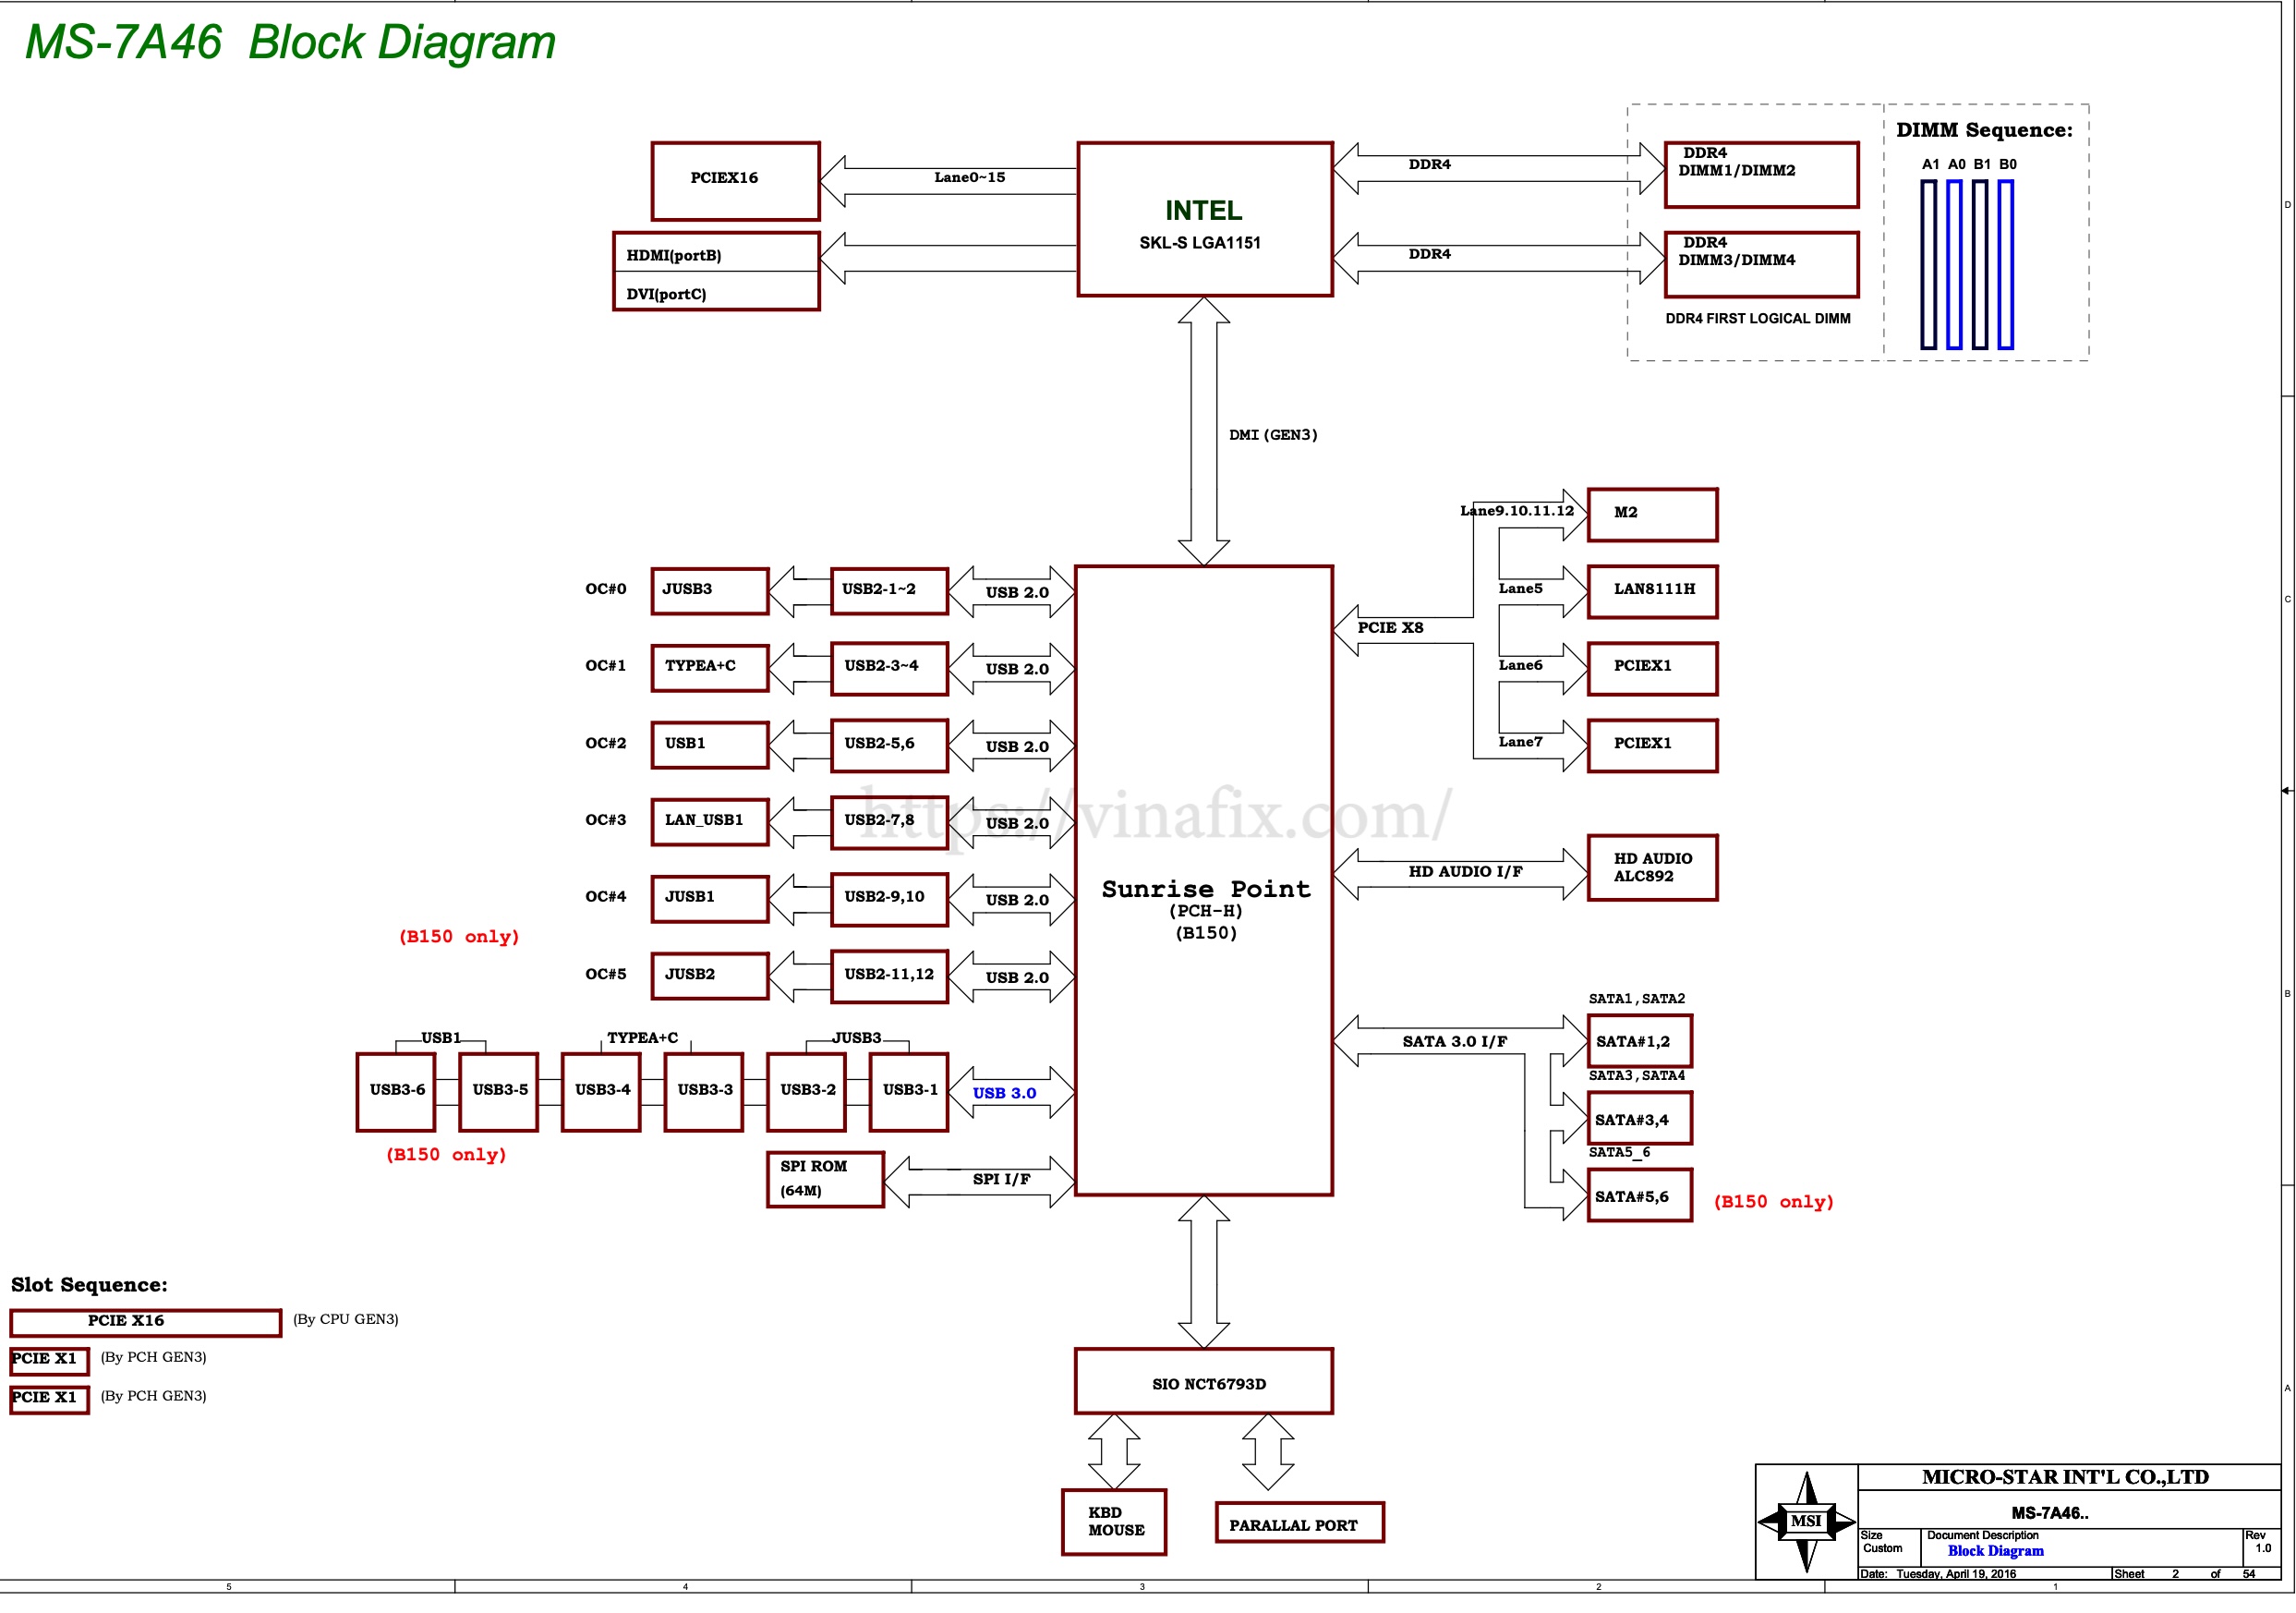Screen dimensions: 2296x1613
Task: Select the USB2-3~4 block
Action: tap(889, 669)
